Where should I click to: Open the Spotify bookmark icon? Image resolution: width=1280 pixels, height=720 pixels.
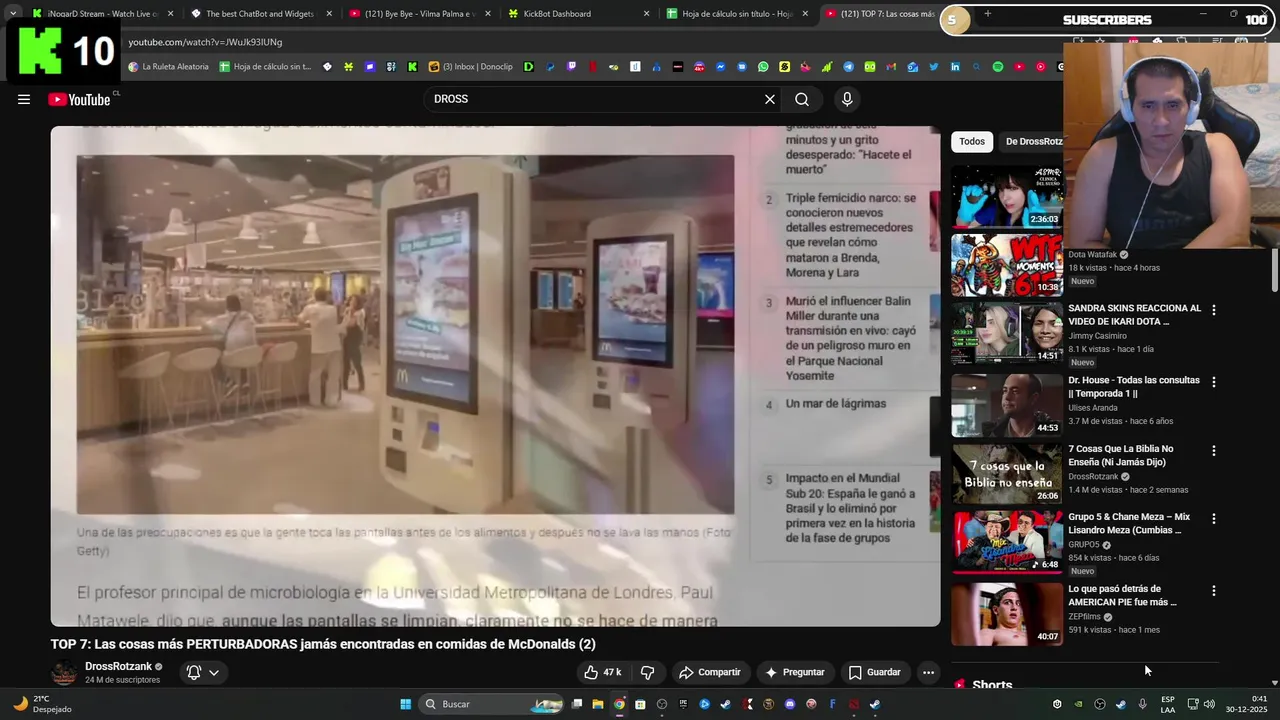(998, 67)
